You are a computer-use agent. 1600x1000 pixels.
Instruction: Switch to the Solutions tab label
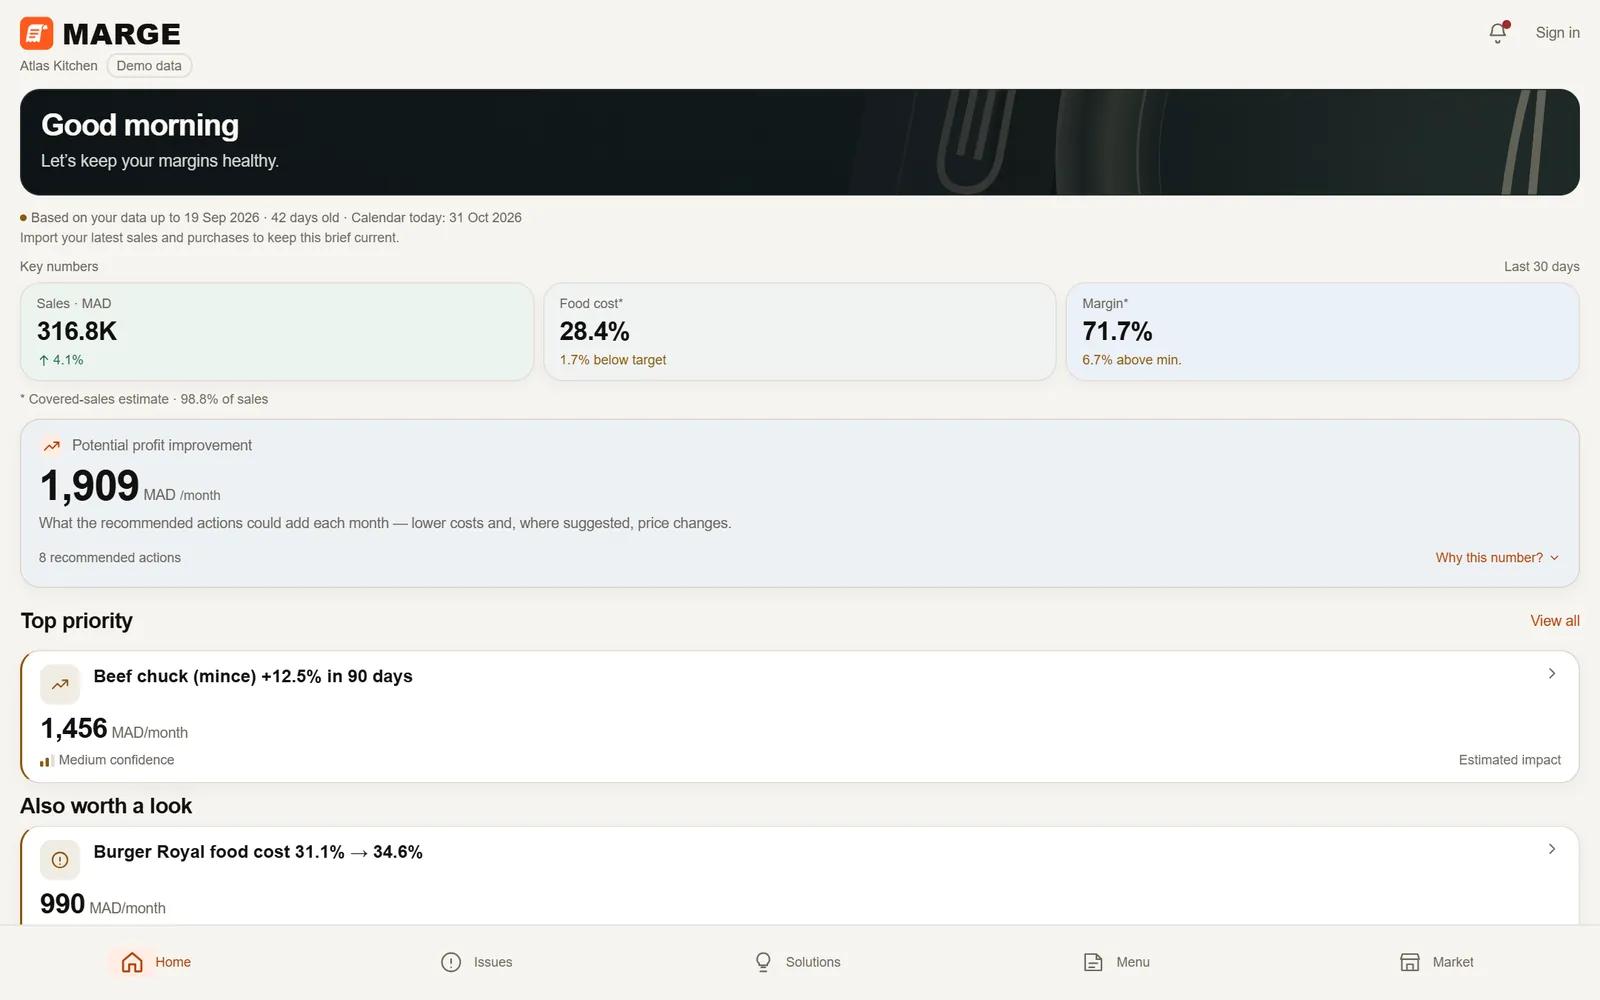(813, 962)
